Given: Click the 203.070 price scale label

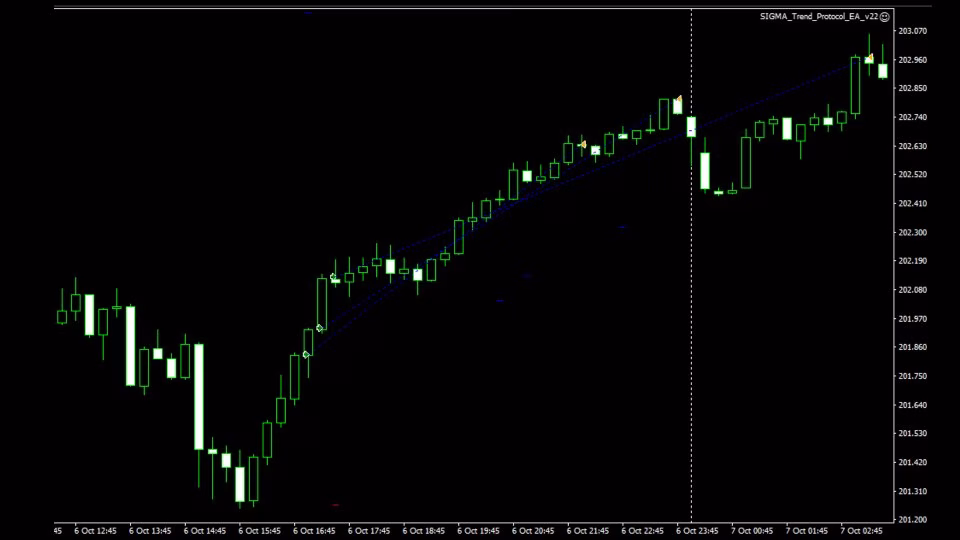Looking at the screenshot, I should (912, 31).
